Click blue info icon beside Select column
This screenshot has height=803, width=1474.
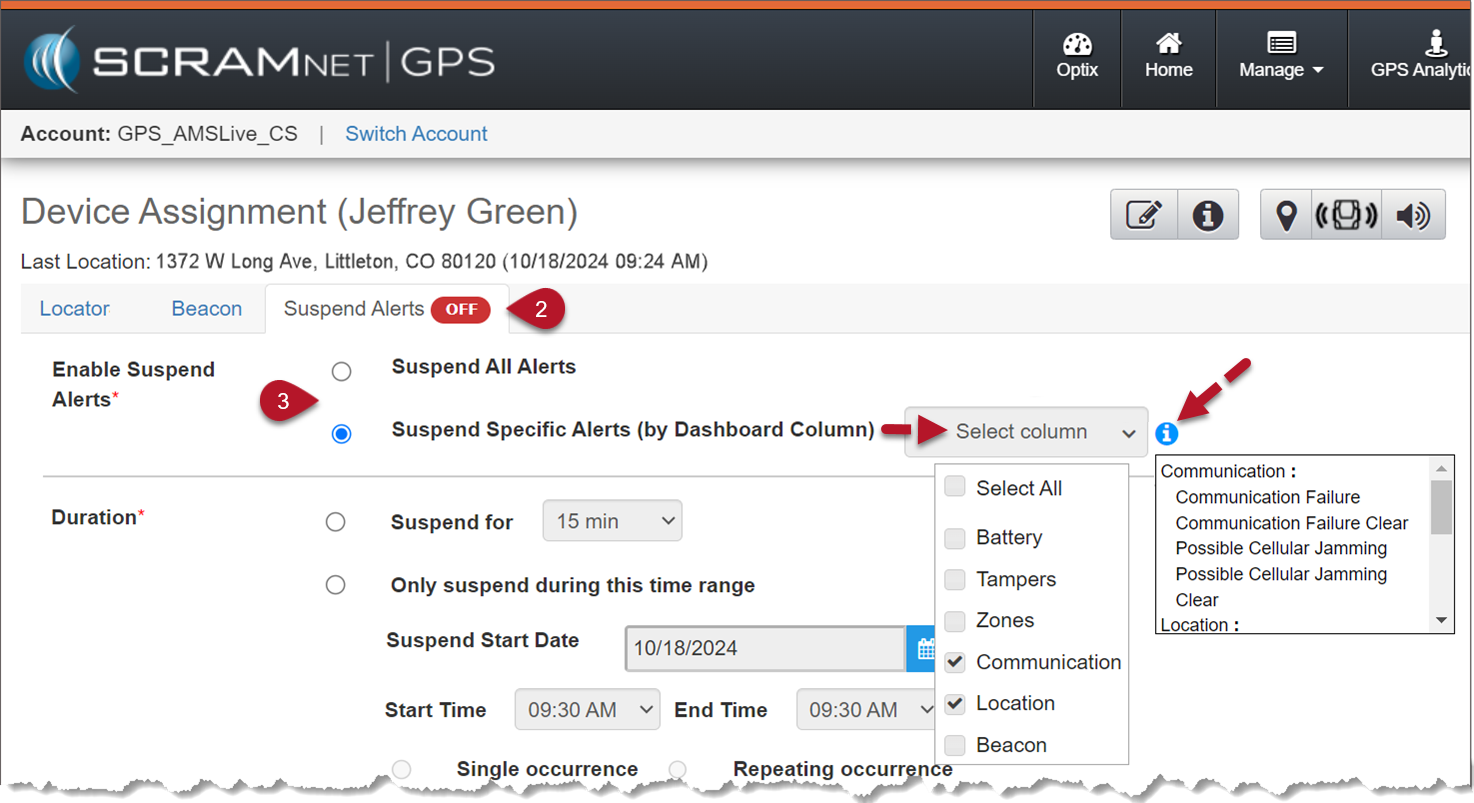pos(1166,434)
